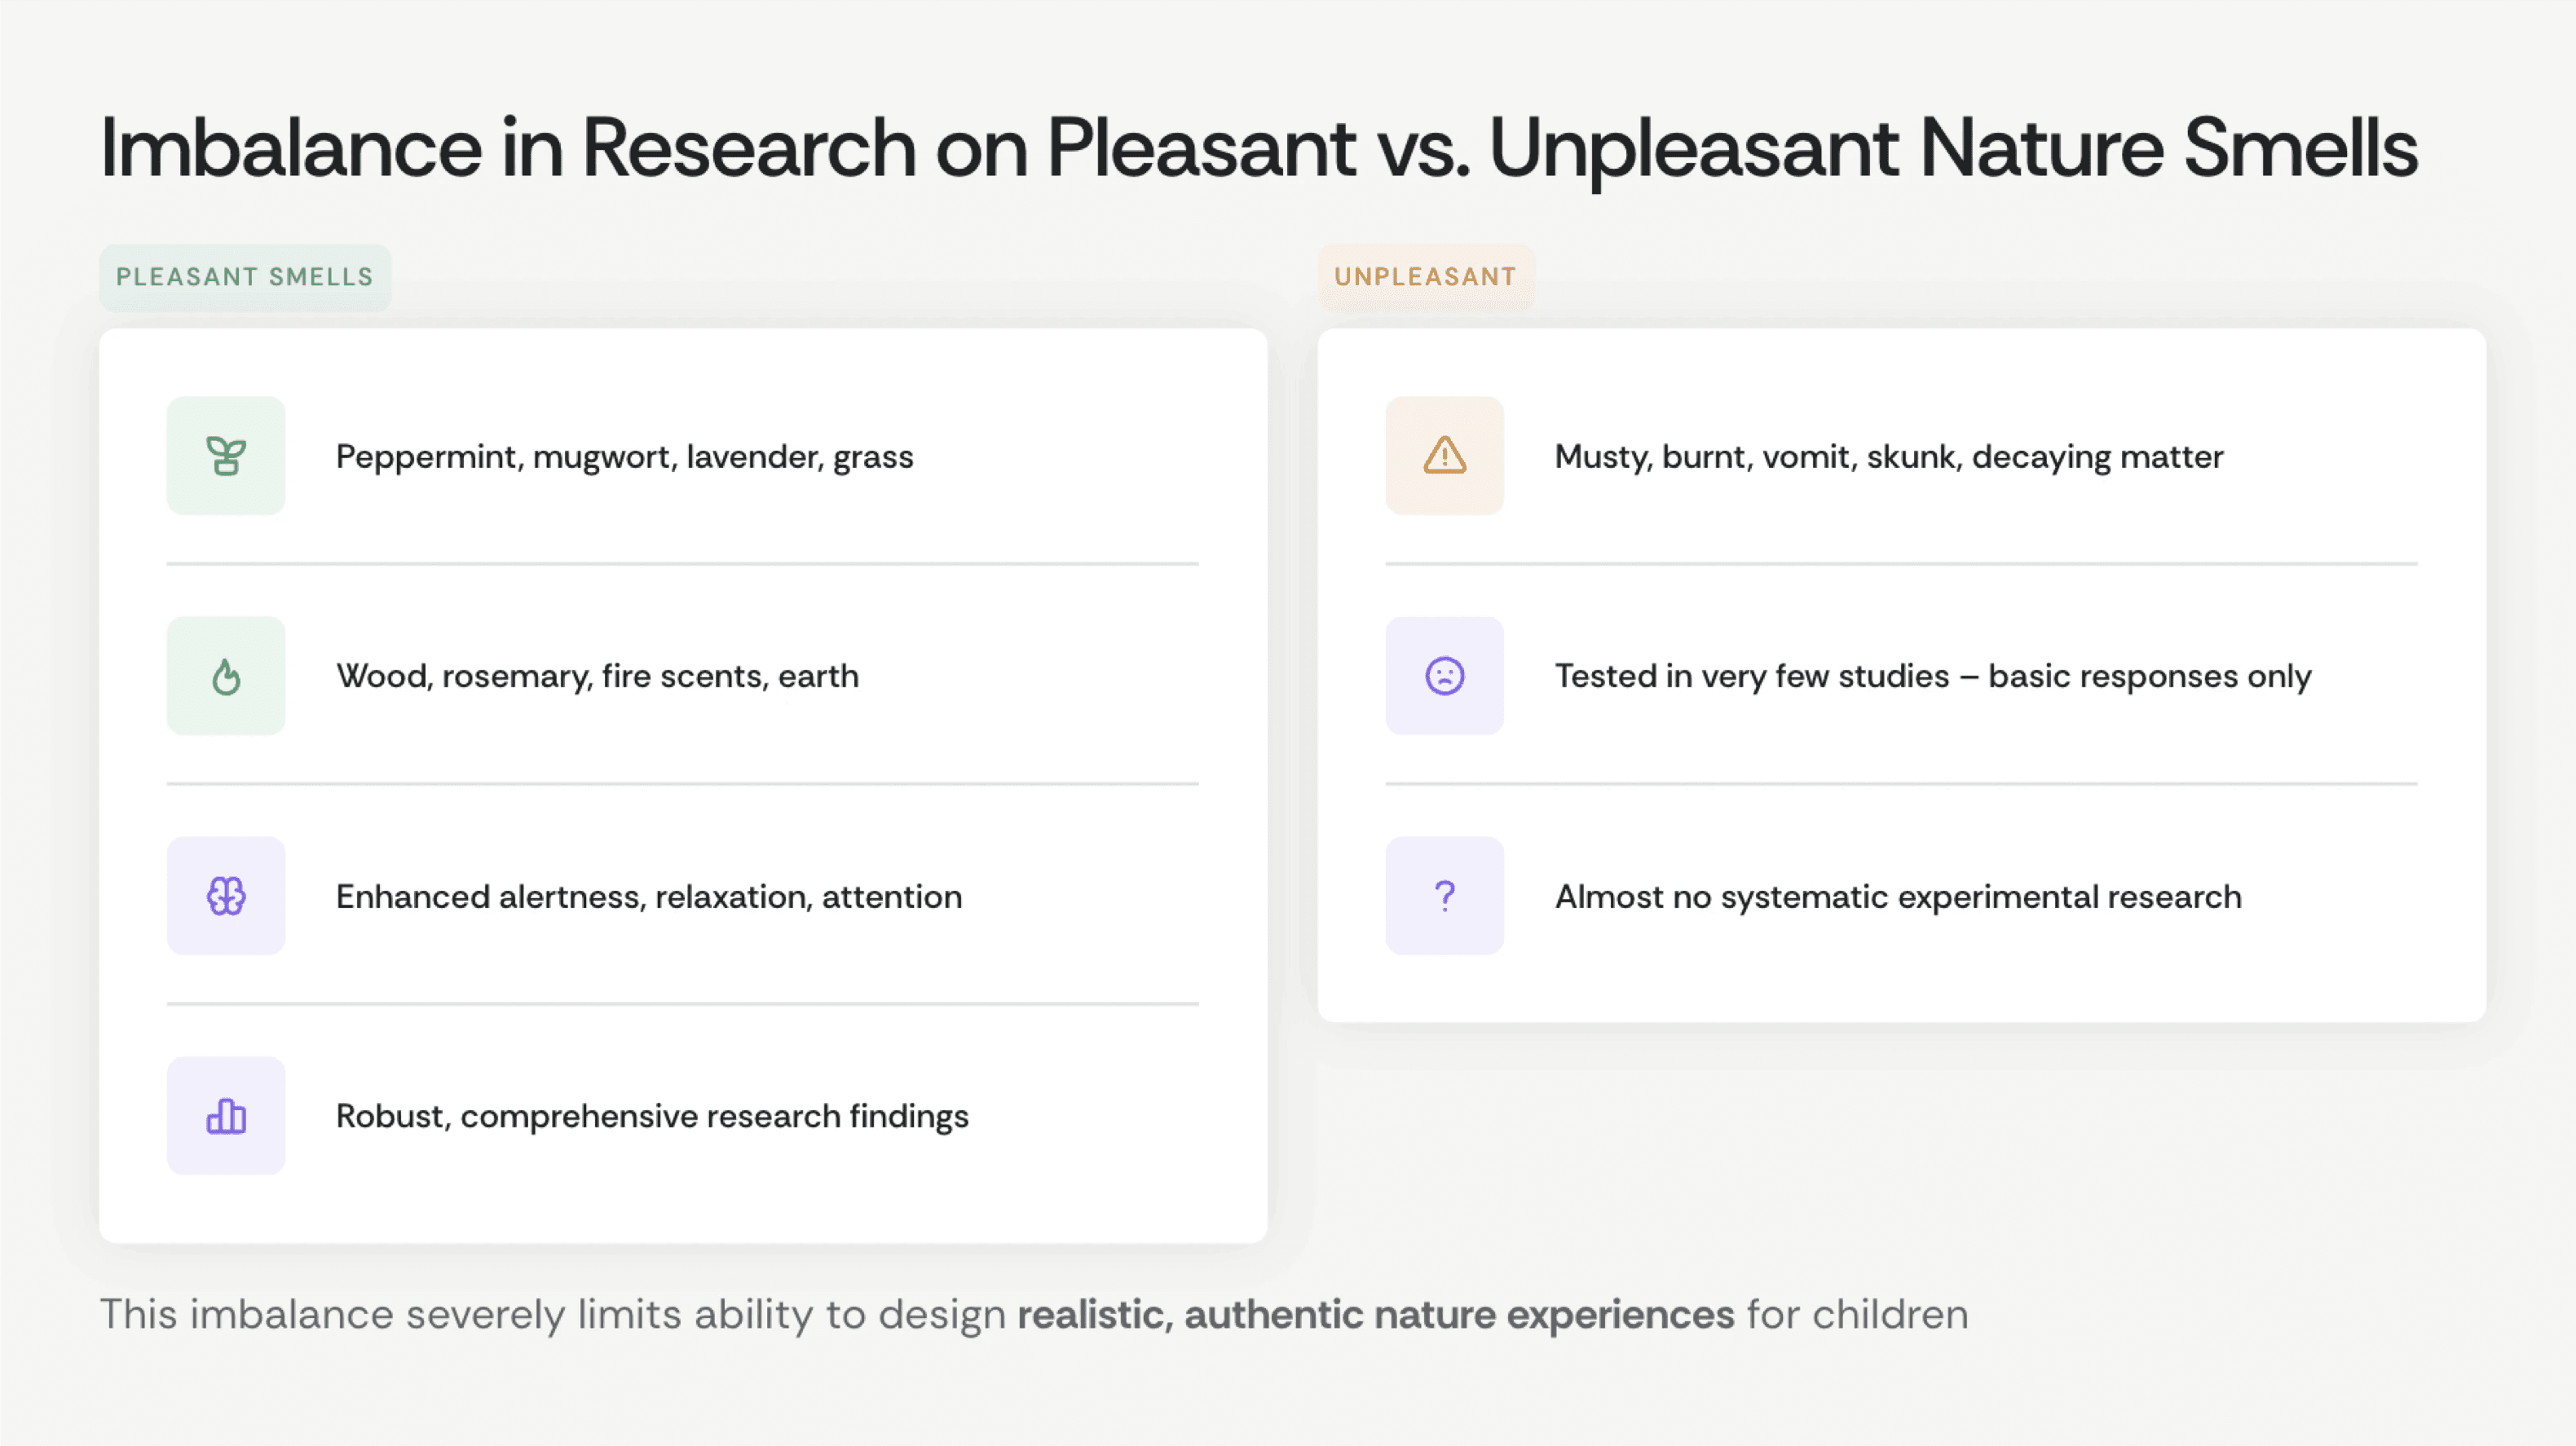Image resolution: width=2576 pixels, height=1446 pixels.
Task: Click bold 'realistic, authentic nature experiences' phrase
Action: coord(1375,1315)
